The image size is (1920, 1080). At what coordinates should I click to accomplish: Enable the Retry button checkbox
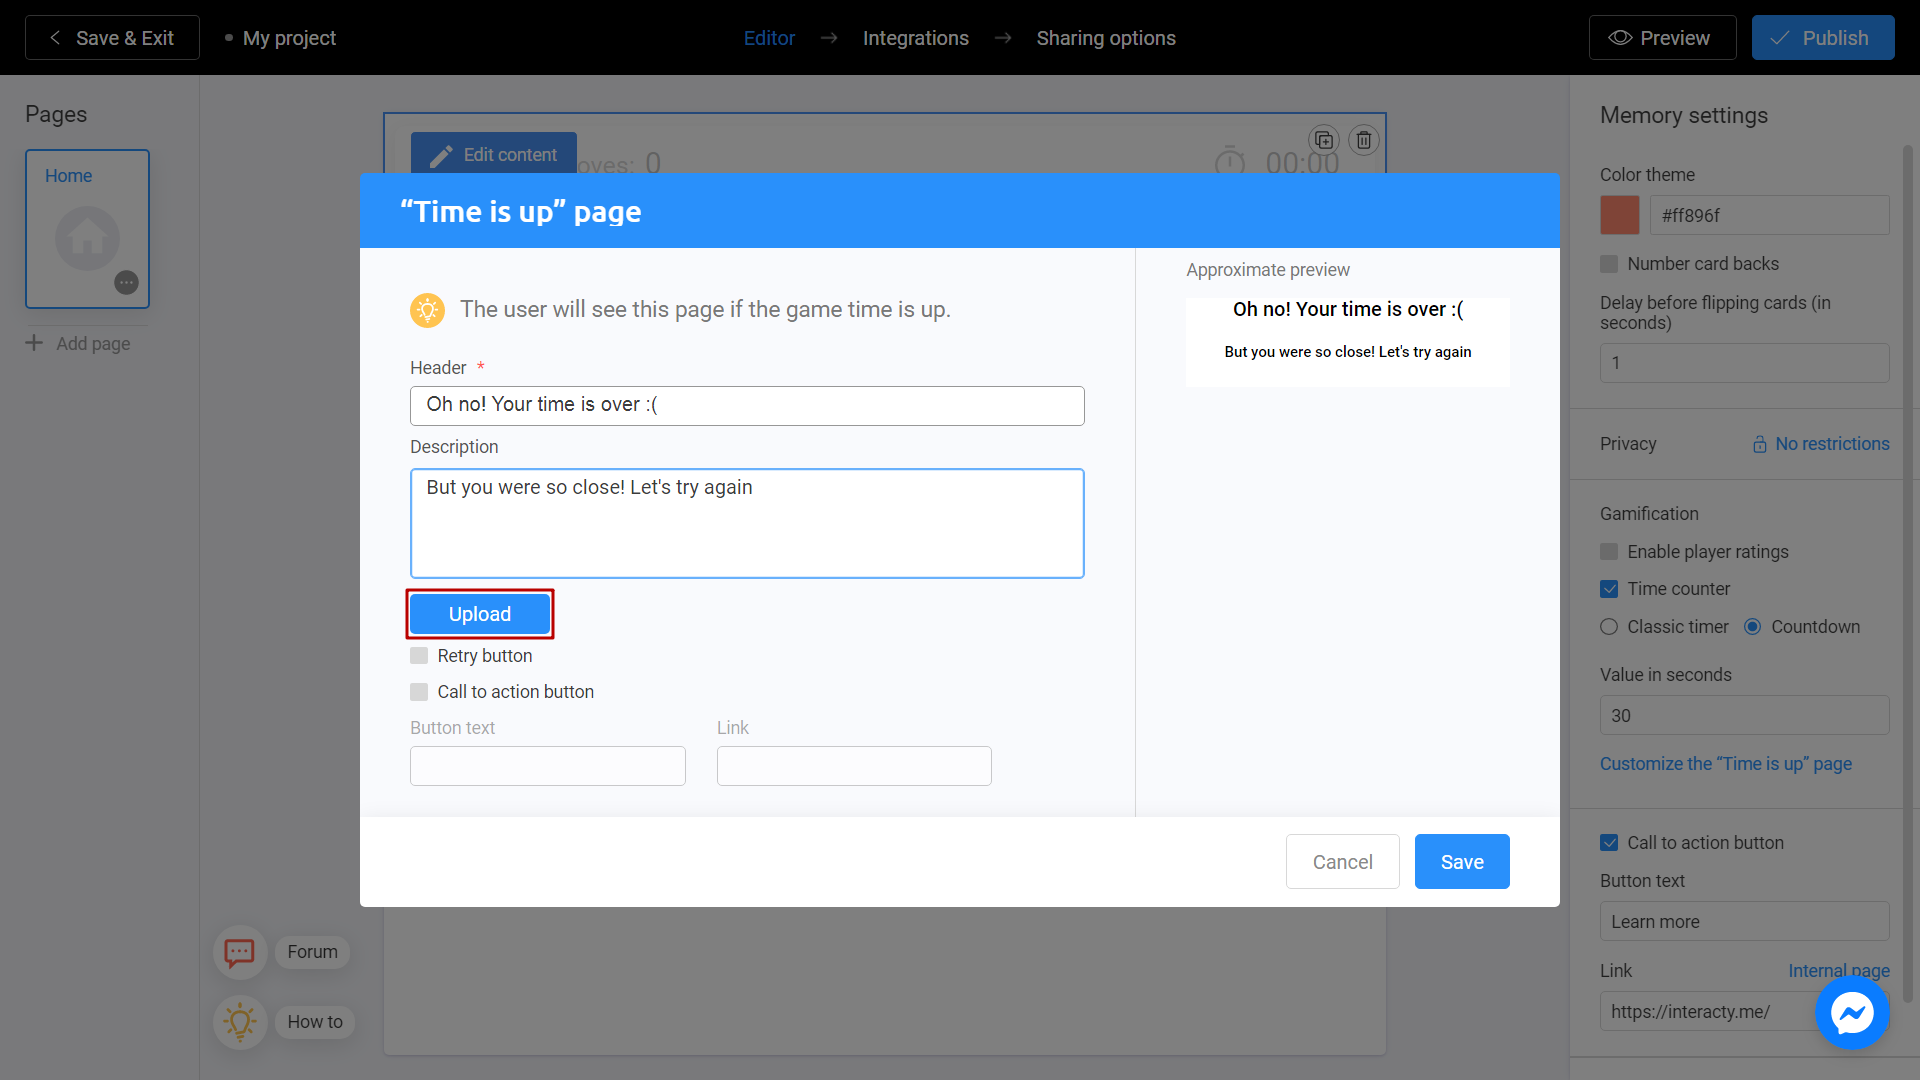coord(419,655)
